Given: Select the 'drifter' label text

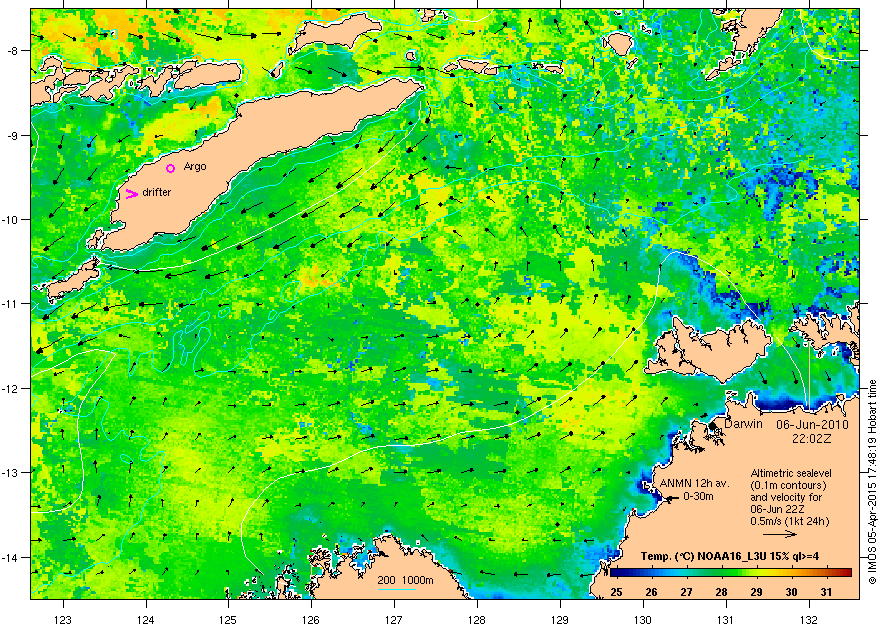Looking at the screenshot, I should [x=157, y=192].
